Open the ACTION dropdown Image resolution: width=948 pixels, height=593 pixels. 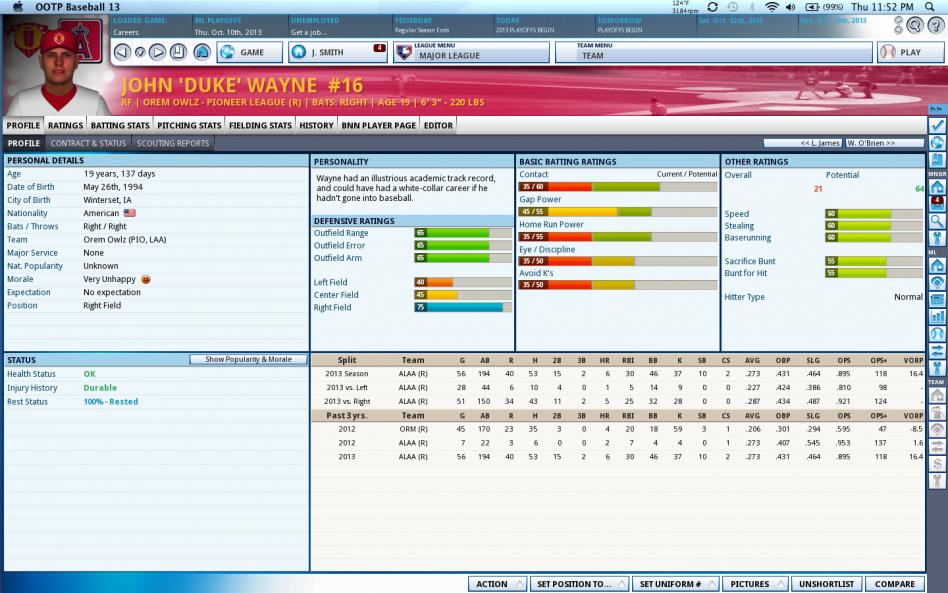pyautogui.click(x=497, y=584)
